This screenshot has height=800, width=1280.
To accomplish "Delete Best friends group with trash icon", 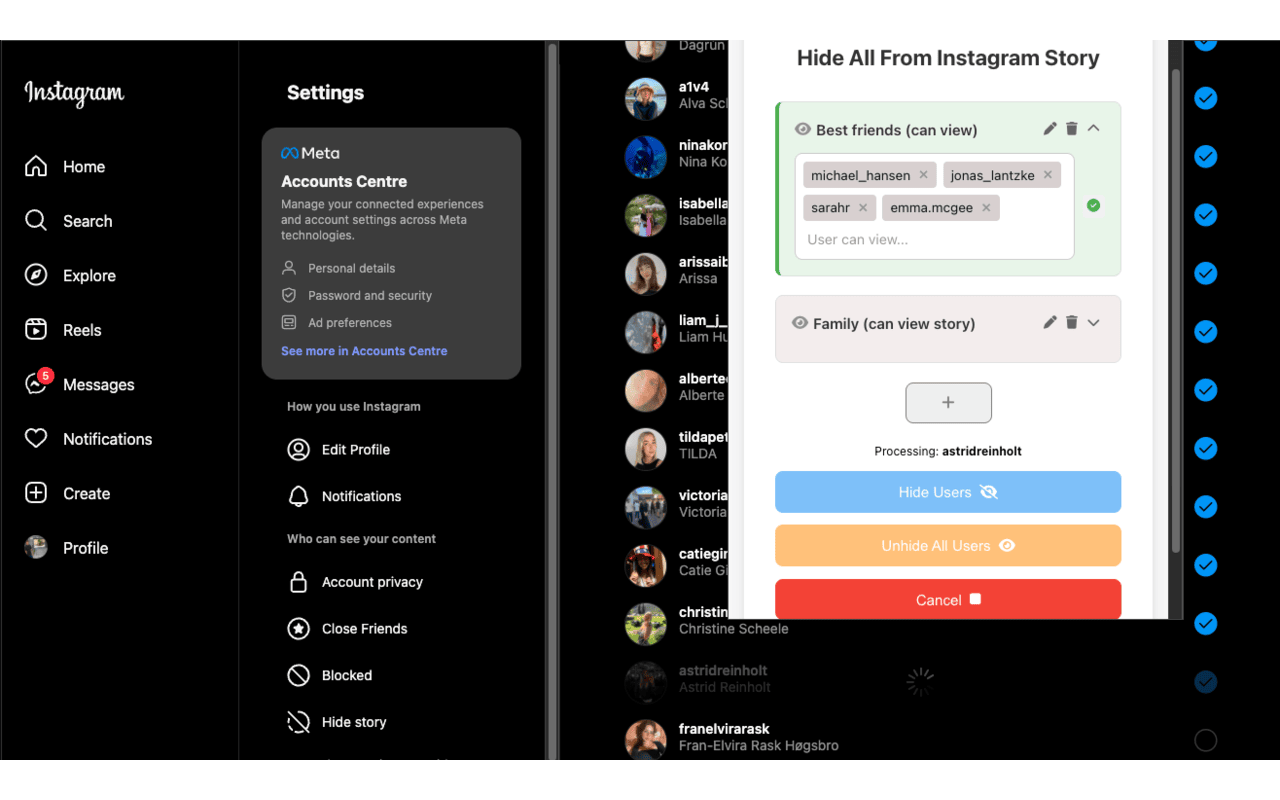I will pyautogui.click(x=1072, y=128).
